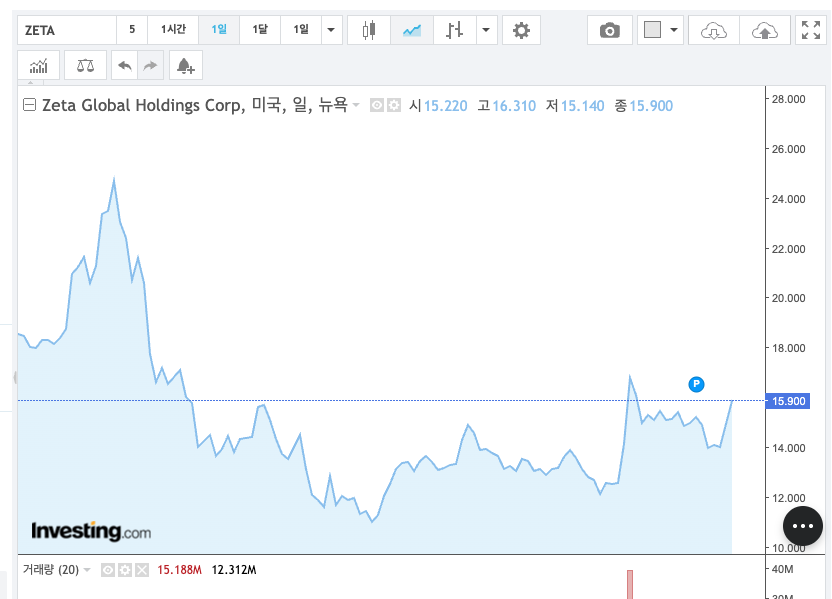Image resolution: width=832 pixels, height=599 pixels.
Task: Open the black three-dots chat button
Action: pyautogui.click(x=803, y=526)
